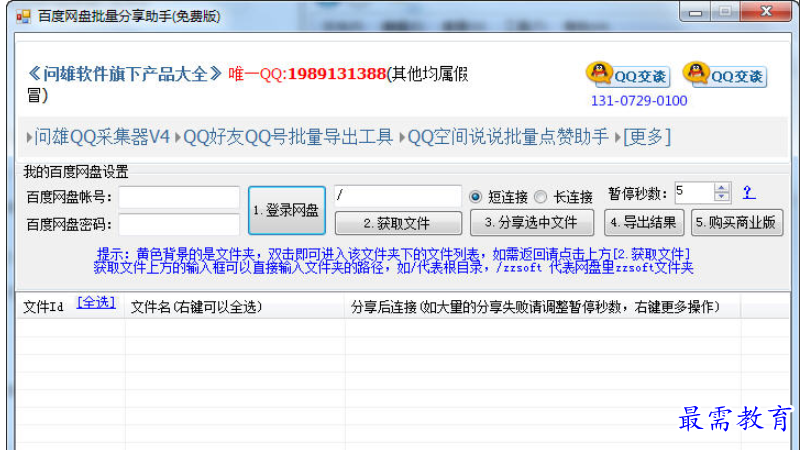Screen dimensions: 800x450
Task: Open QQ好友QQ号批量导出工具 link
Action: pos(288,137)
